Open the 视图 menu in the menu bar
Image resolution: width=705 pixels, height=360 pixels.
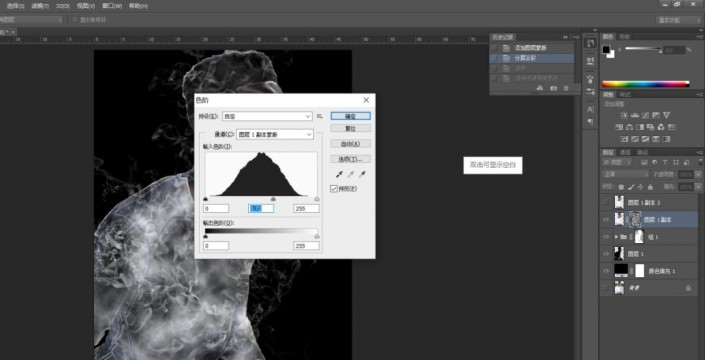click(x=85, y=6)
